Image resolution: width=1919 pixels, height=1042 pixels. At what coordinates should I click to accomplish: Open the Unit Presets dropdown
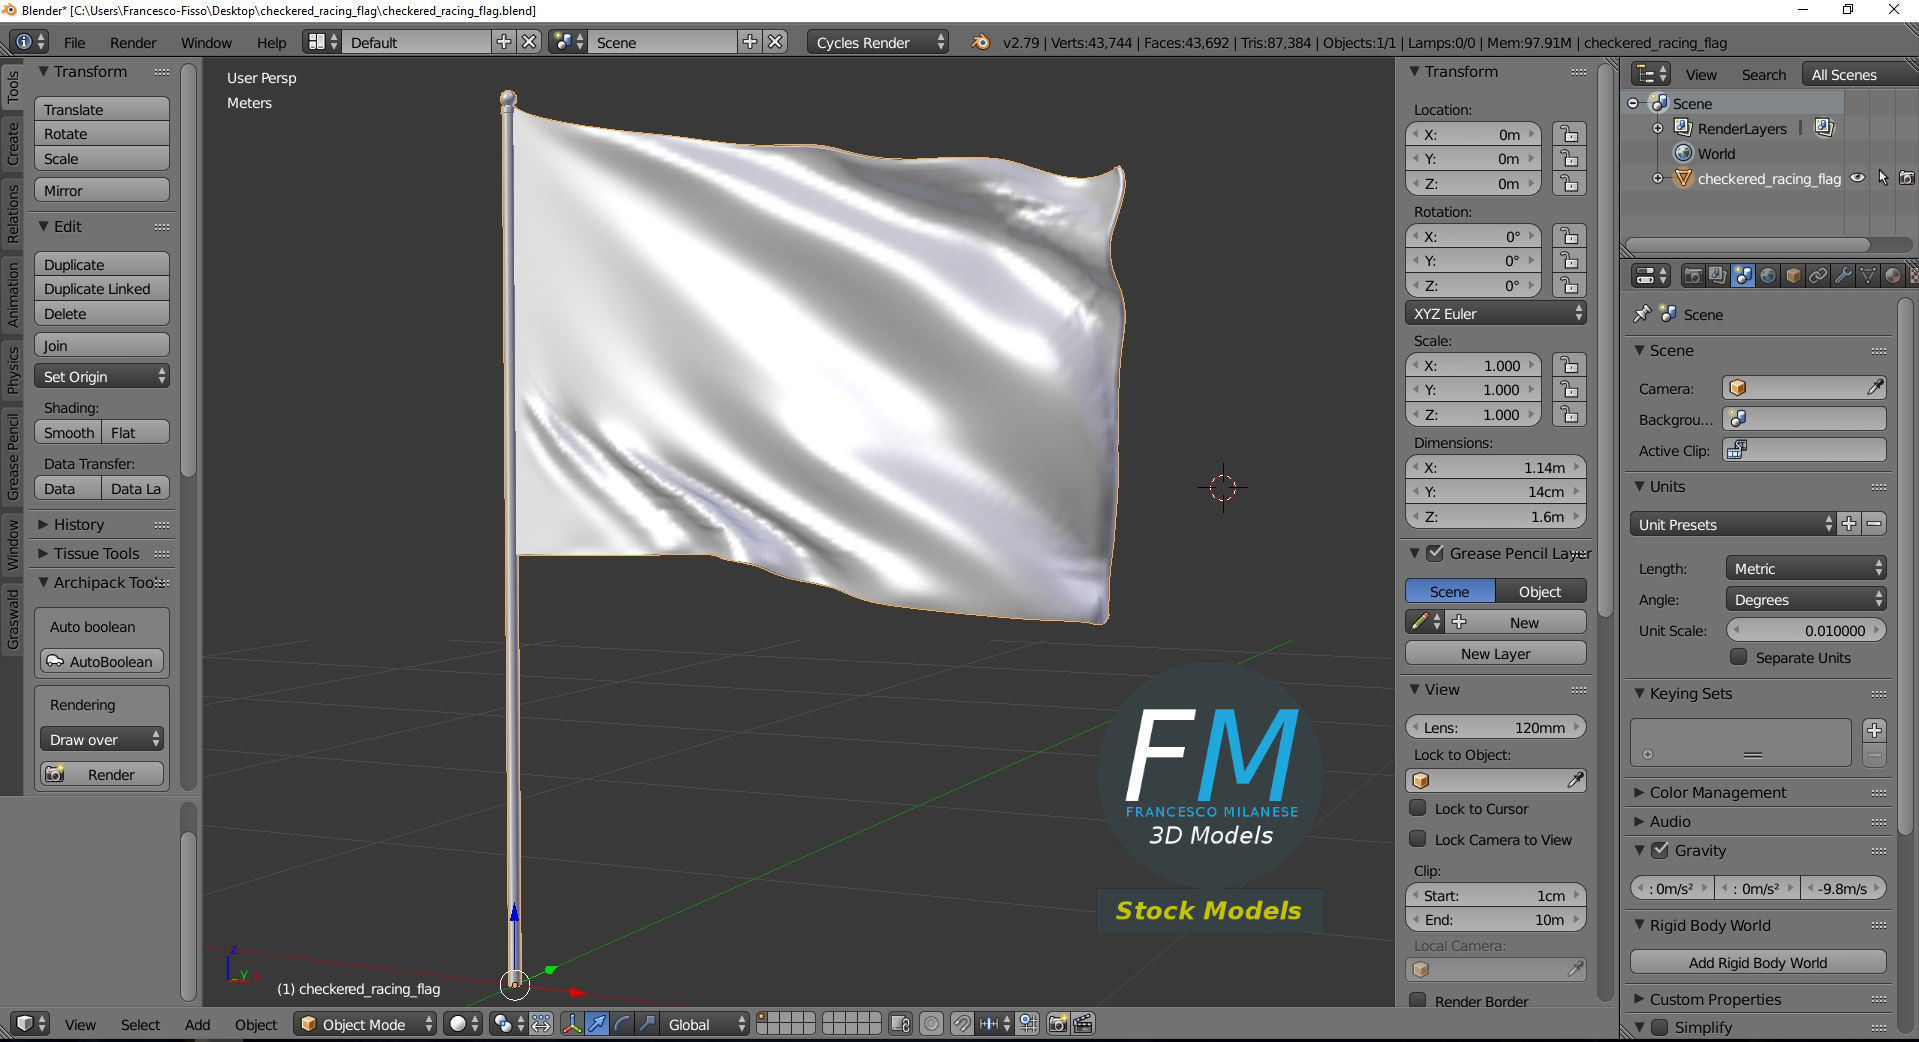[1733, 524]
